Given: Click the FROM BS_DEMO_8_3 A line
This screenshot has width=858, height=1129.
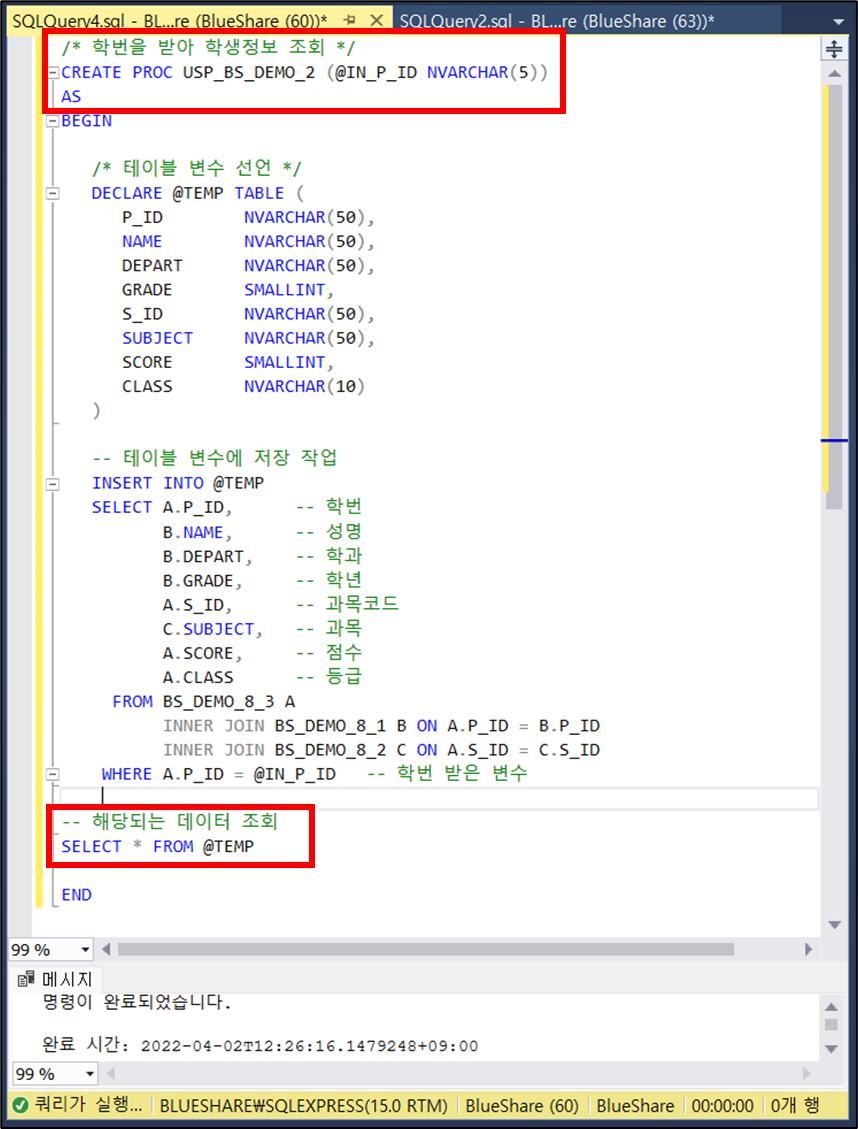Looking at the screenshot, I should pos(204,702).
